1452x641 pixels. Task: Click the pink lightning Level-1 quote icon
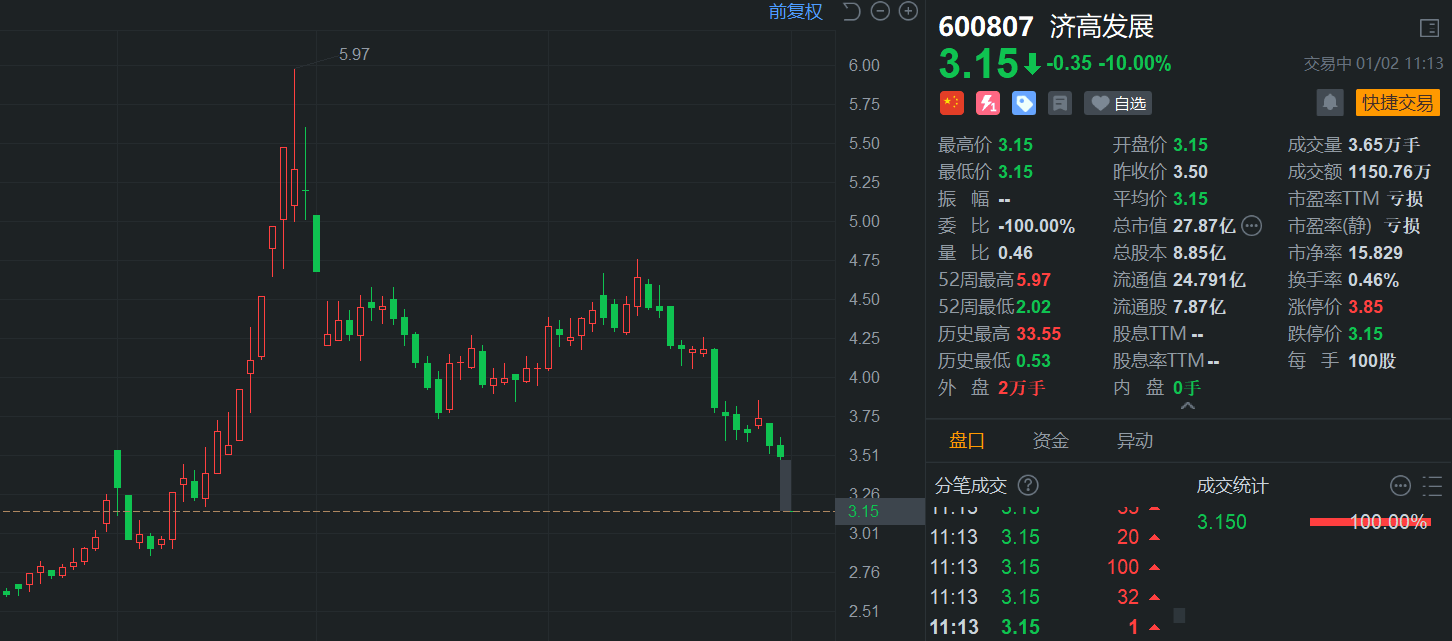point(987,103)
